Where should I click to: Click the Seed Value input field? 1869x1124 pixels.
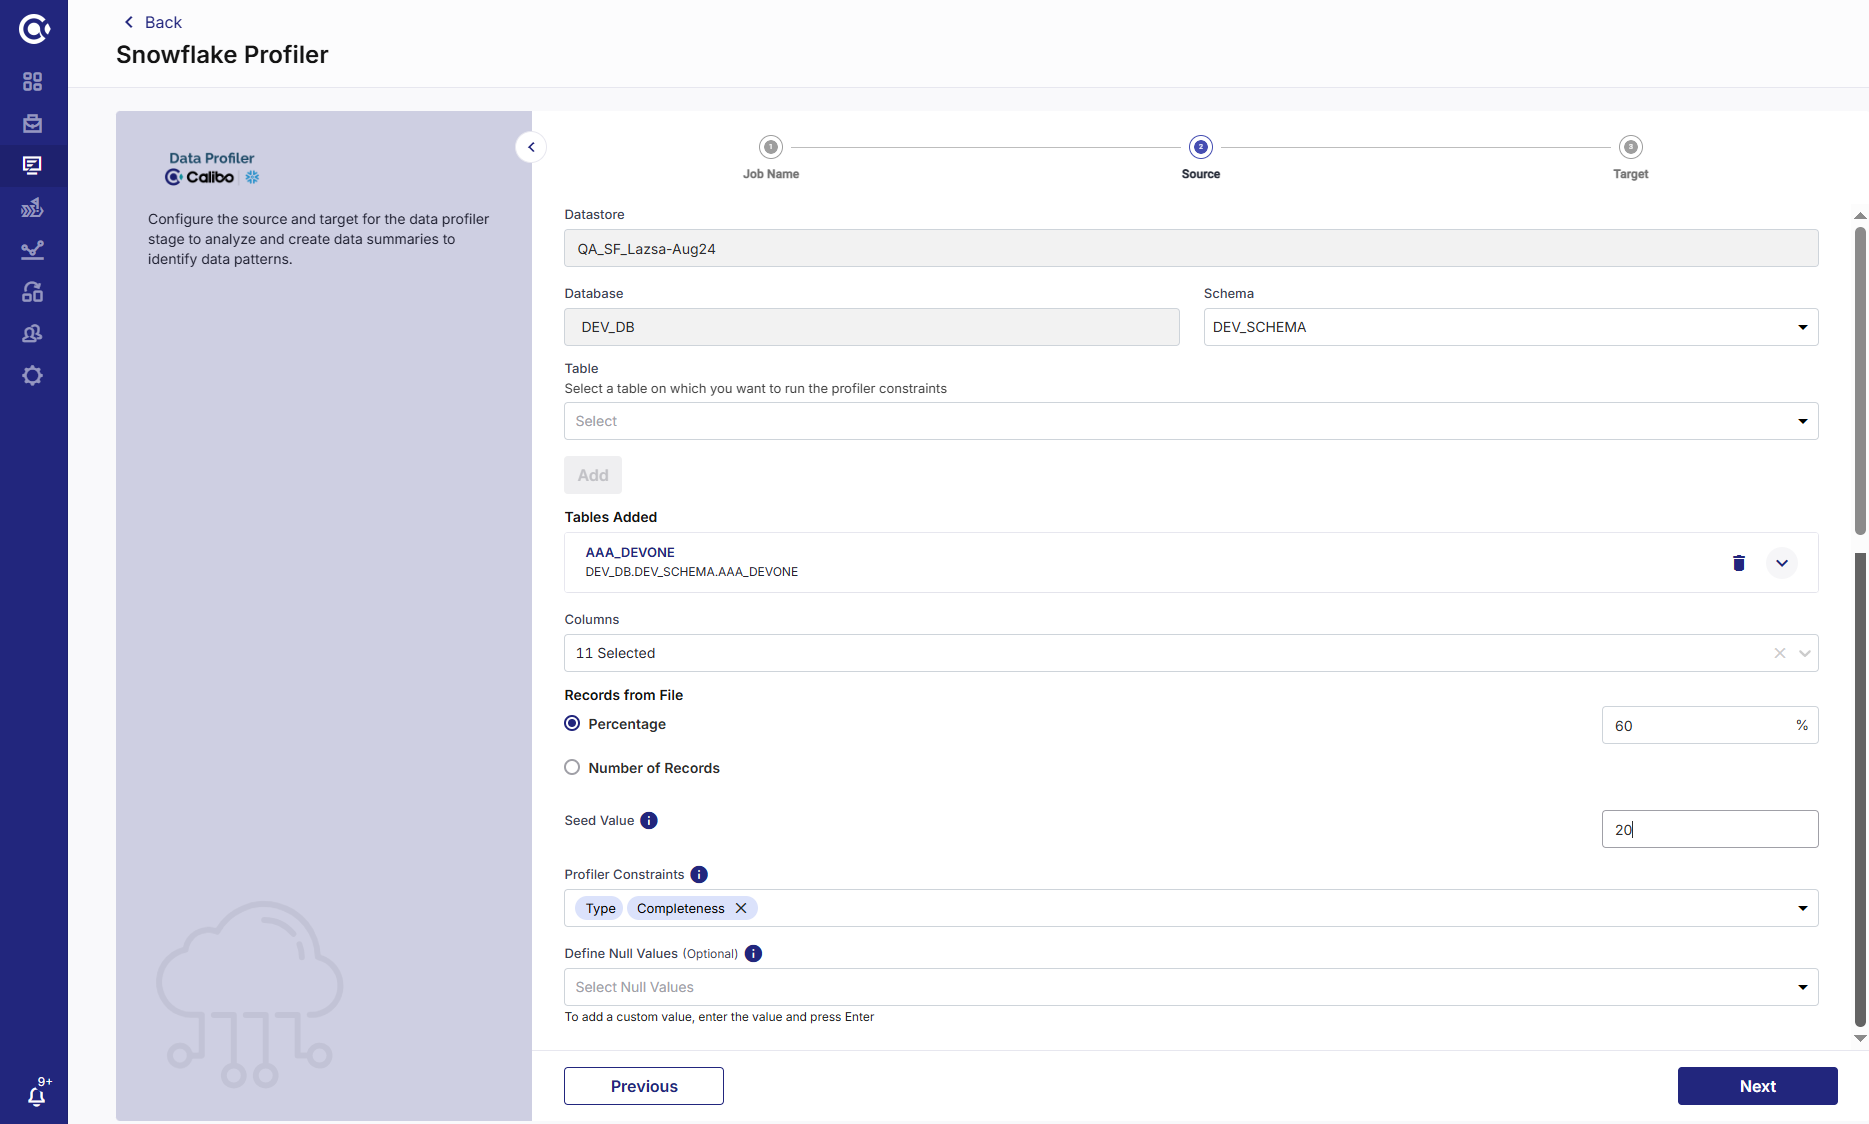click(1709, 829)
